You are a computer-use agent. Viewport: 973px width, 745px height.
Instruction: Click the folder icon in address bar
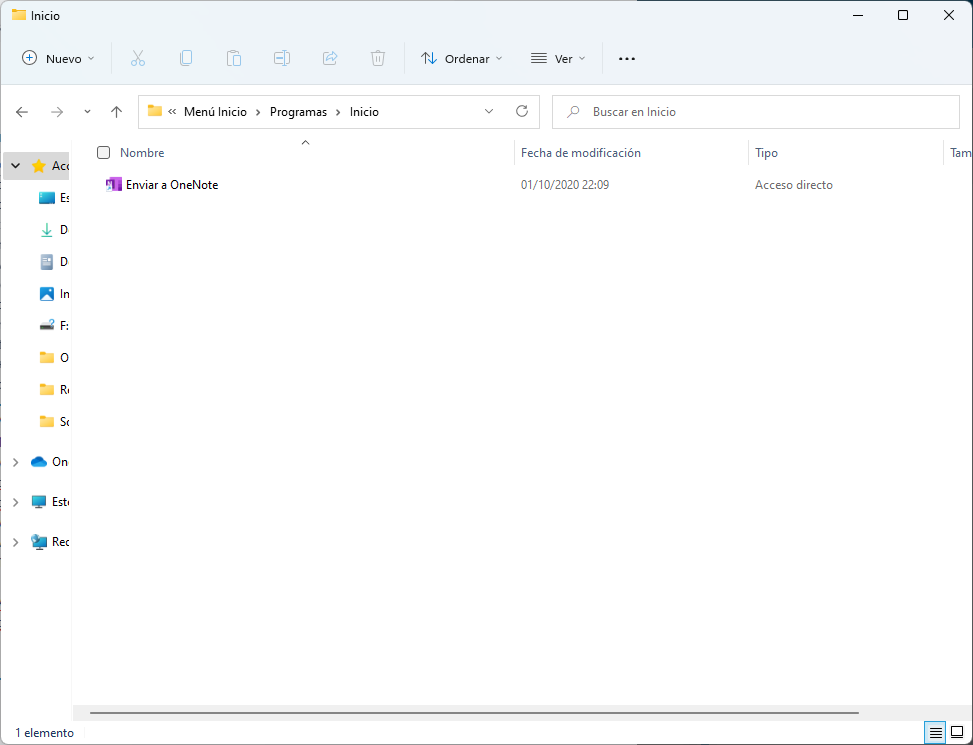coord(155,111)
